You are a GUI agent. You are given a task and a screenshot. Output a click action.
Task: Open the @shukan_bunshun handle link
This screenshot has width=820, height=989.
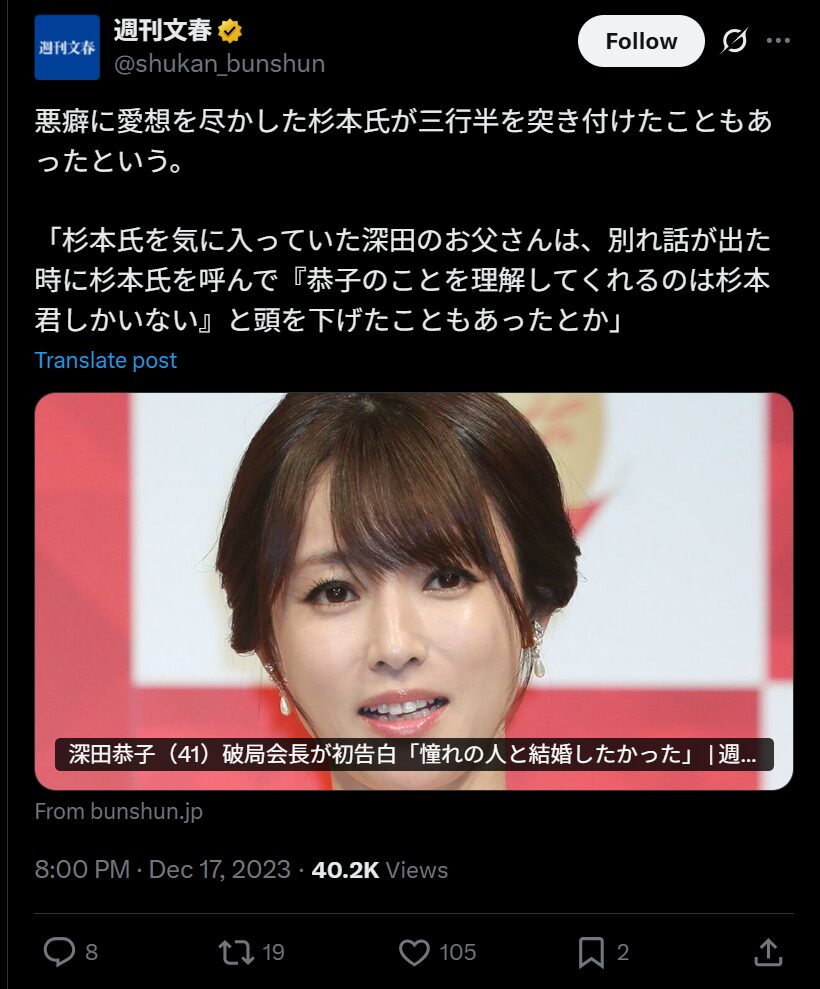click(219, 64)
